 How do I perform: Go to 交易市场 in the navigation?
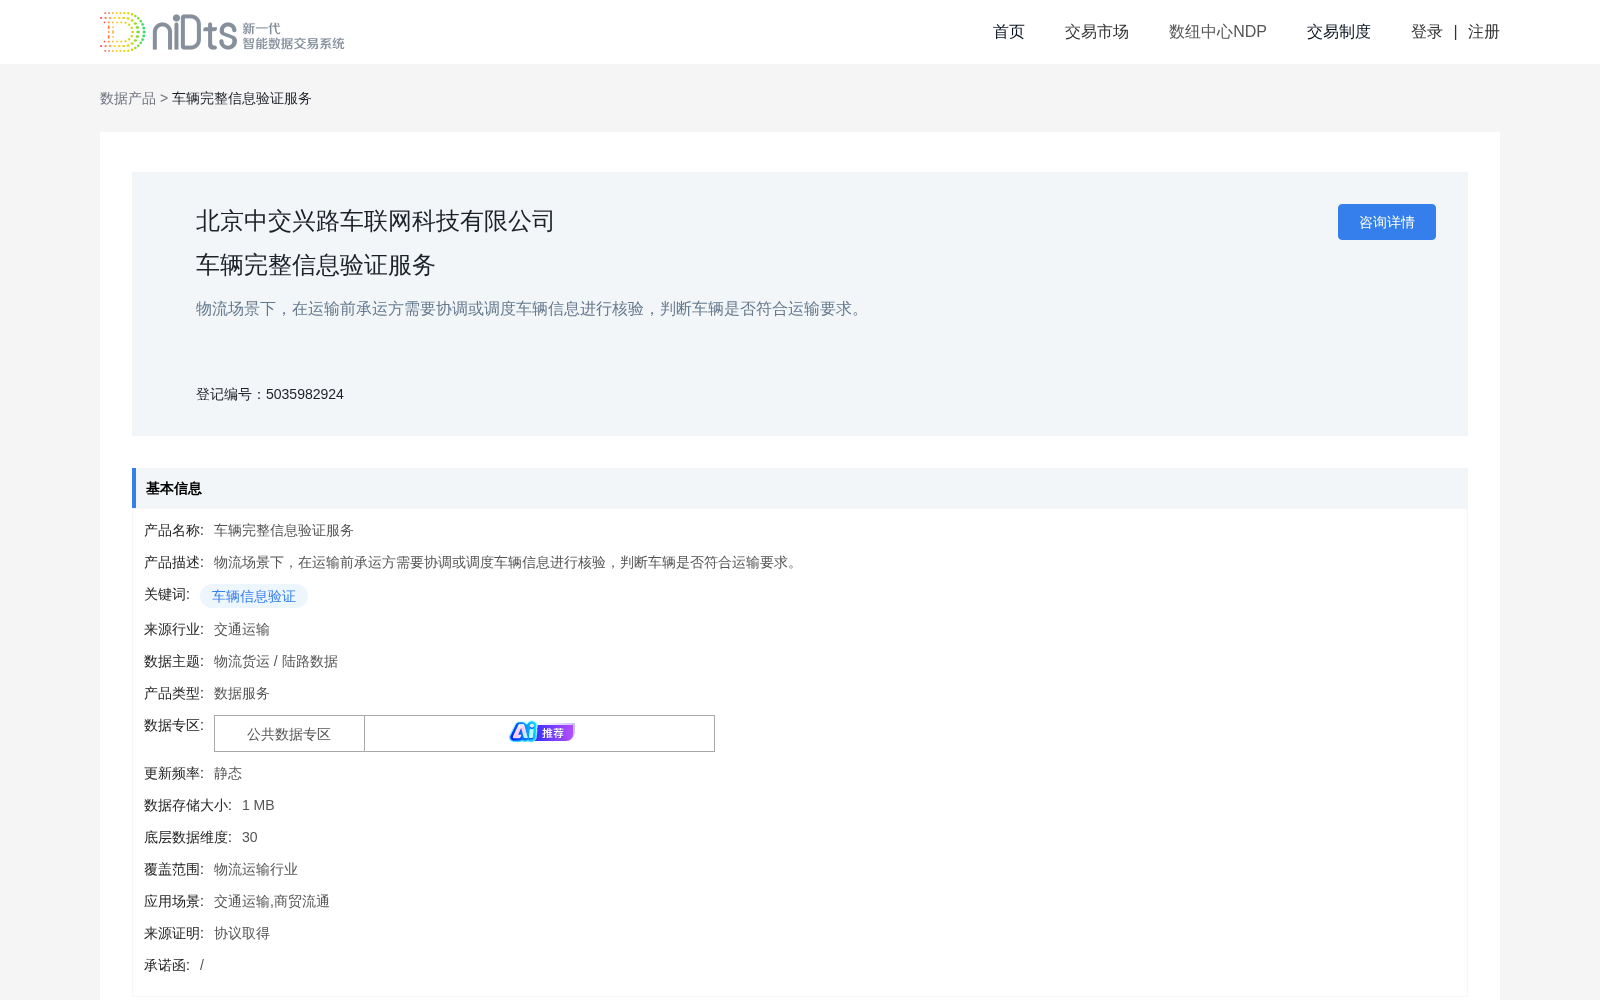pos(1096,32)
